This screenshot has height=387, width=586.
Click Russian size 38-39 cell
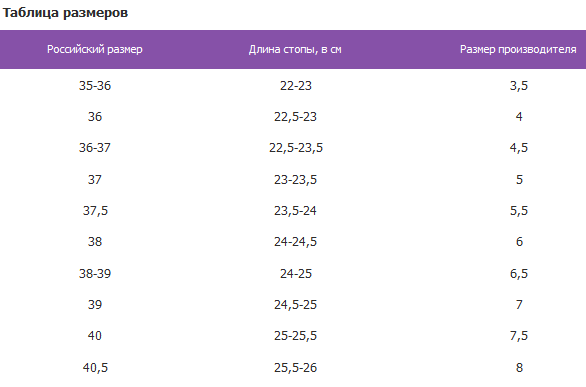point(95,274)
